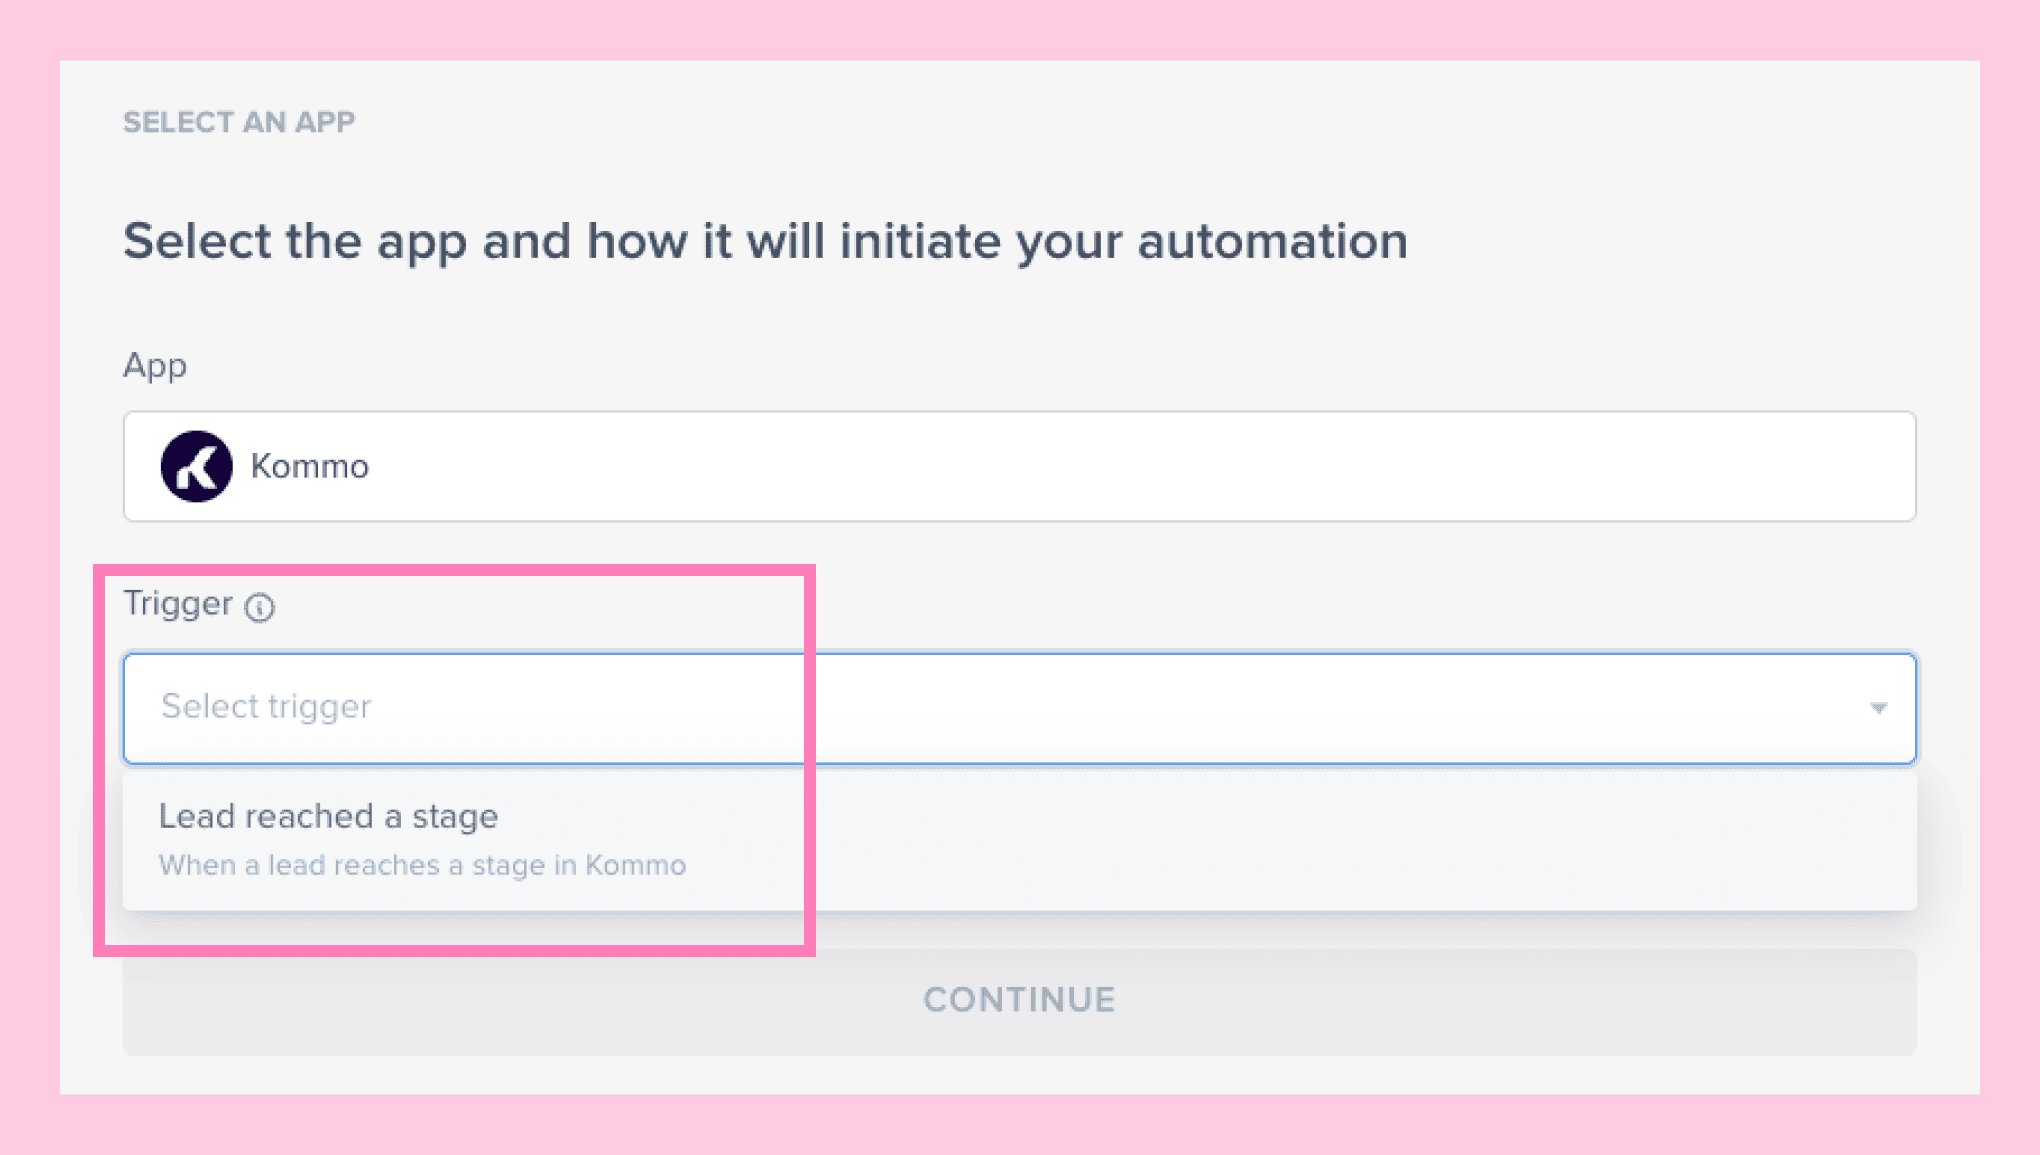
Task: Click the Kommo logo icon
Action: [x=196, y=467]
